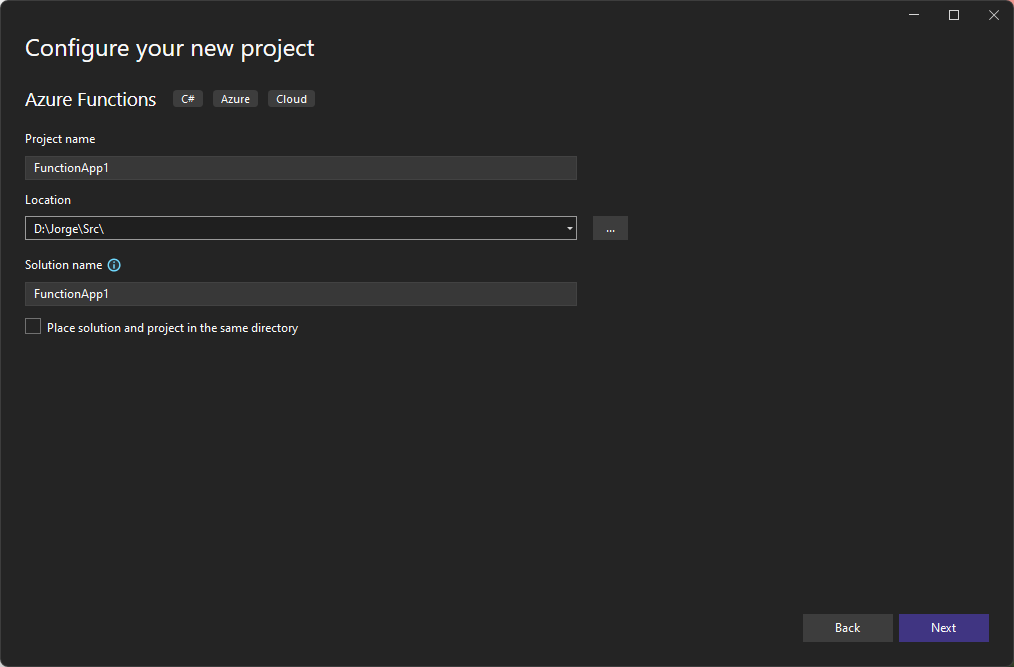Viewport: 1014px width, 667px height.
Task: Click the Project name input field
Action: (x=301, y=168)
